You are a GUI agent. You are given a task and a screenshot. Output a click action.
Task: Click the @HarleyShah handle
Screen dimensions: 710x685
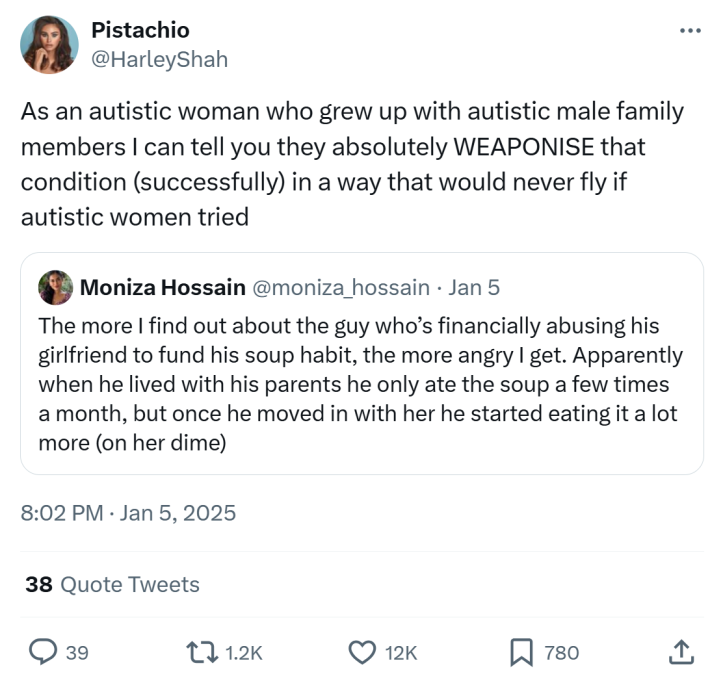[x=160, y=59]
